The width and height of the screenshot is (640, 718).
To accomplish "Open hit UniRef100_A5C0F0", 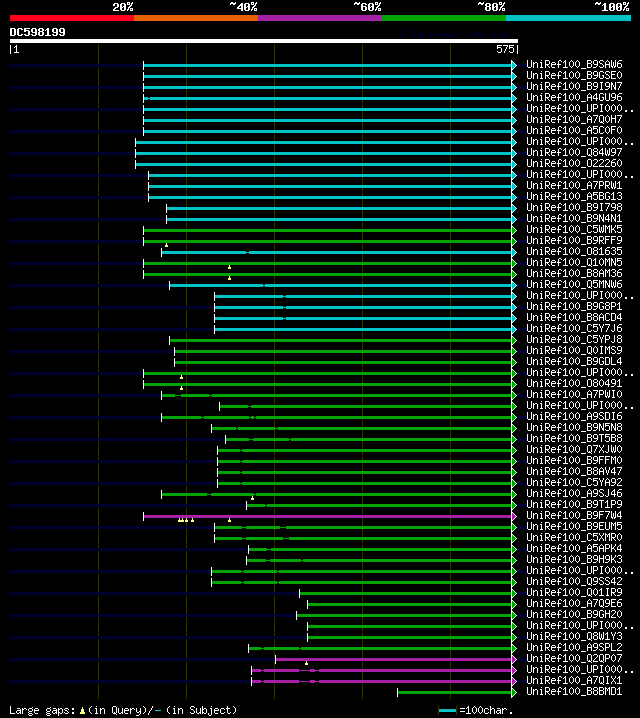I will click(x=574, y=131).
